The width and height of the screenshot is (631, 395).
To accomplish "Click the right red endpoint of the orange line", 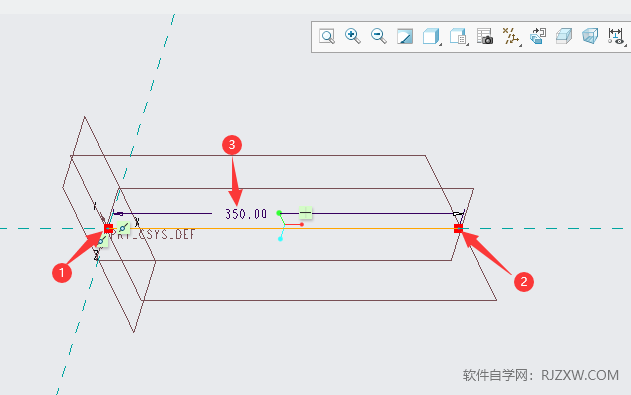I will (x=458, y=228).
